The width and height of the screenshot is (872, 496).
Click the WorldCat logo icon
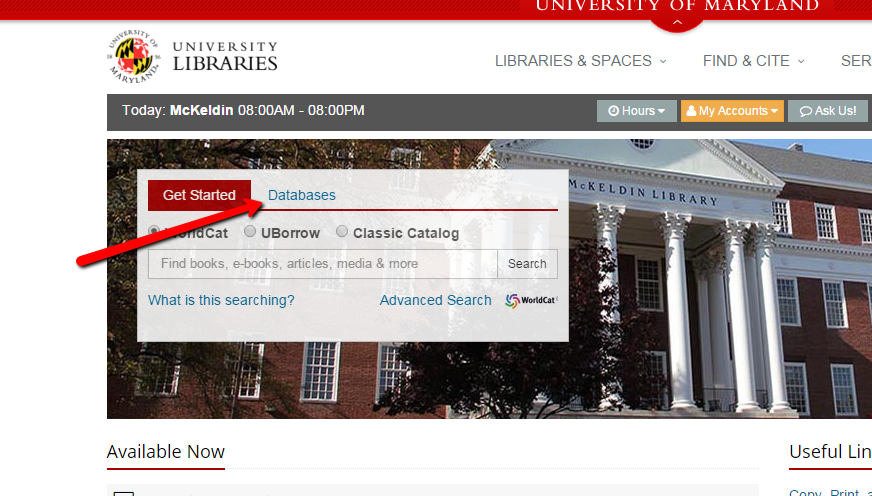512,301
